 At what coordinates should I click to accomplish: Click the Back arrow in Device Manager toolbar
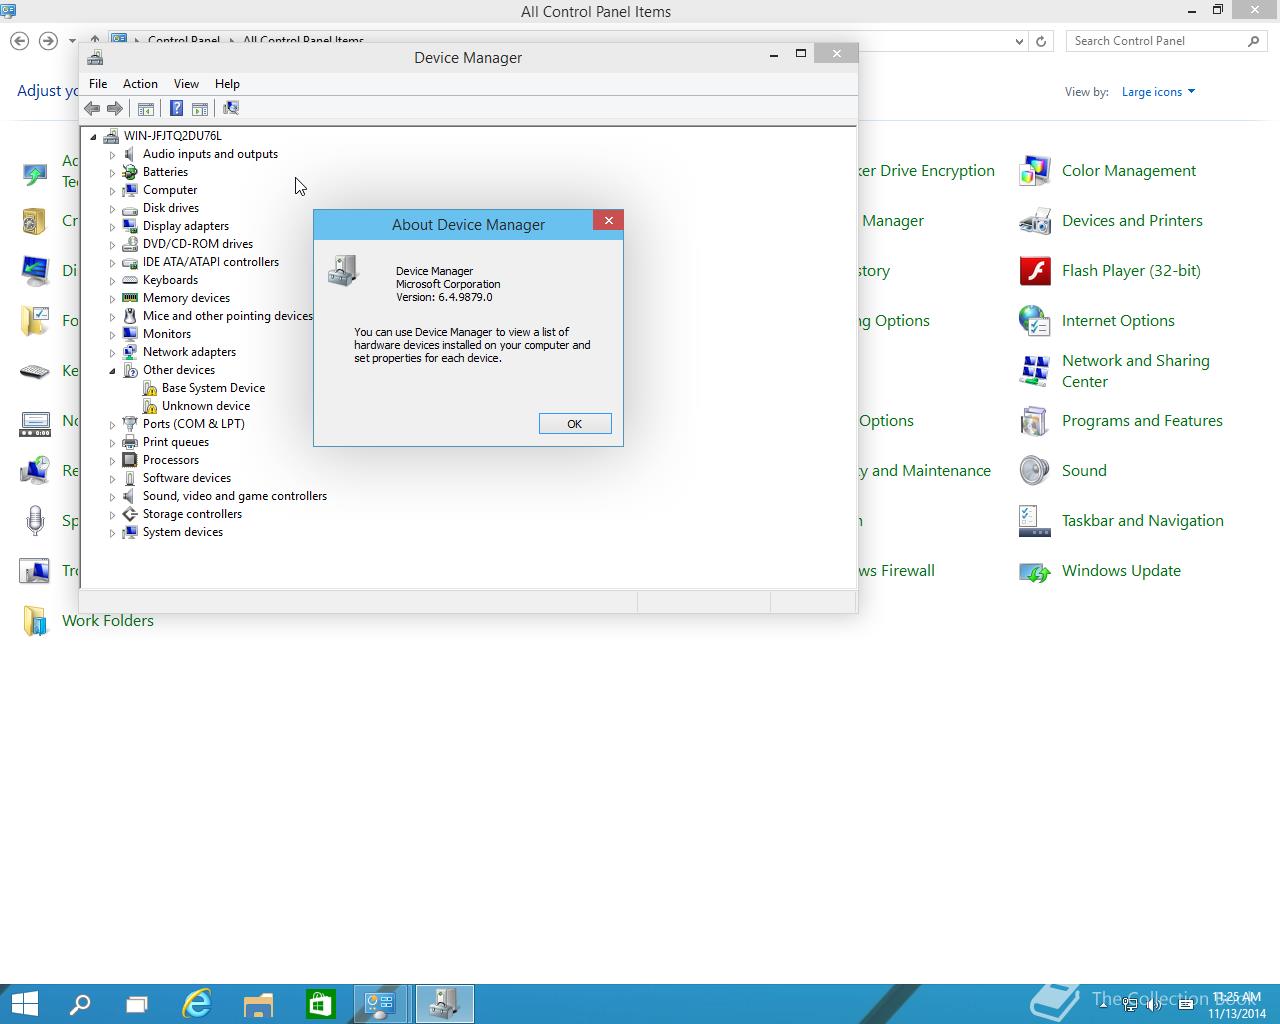(92, 108)
